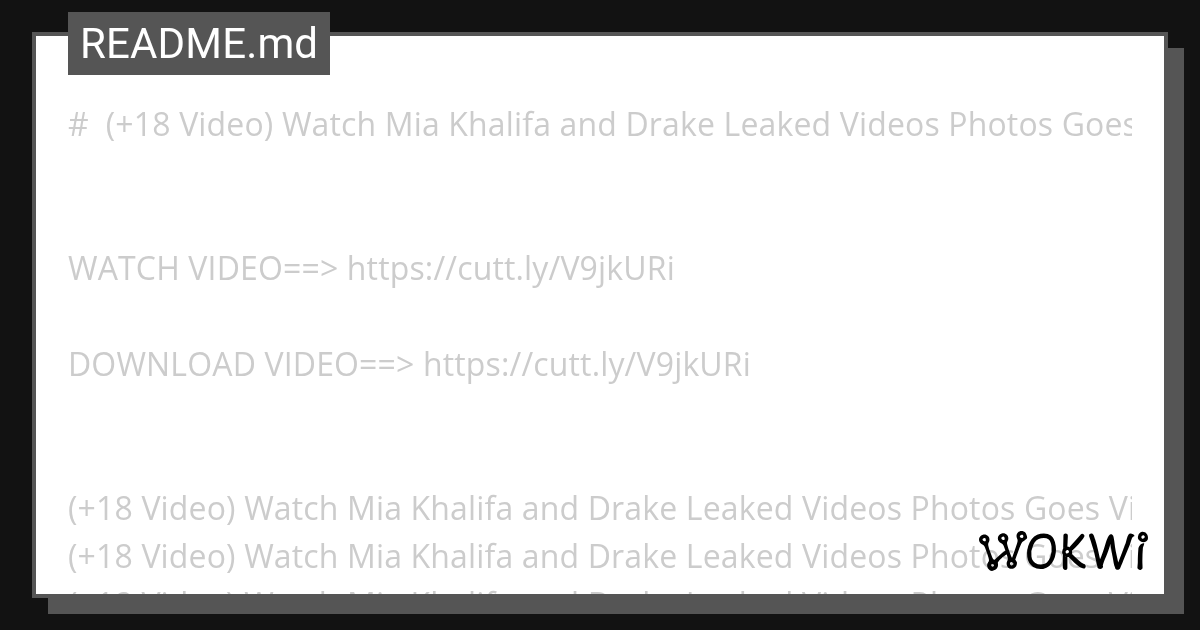Click the blank line below the heading
This screenshot has height=630, width=1200.
tap(600, 197)
